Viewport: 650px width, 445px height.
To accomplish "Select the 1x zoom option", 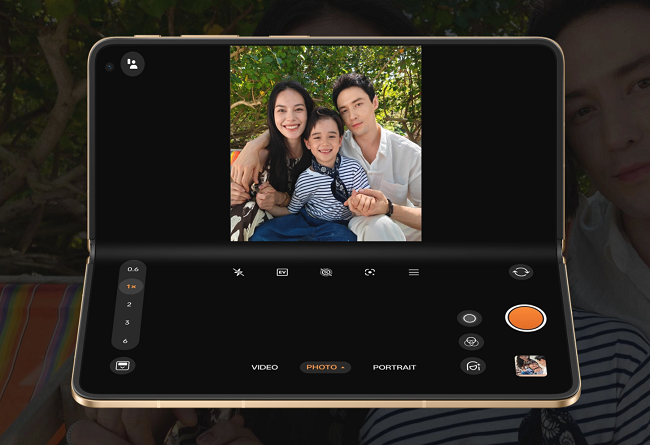I will pos(131,286).
